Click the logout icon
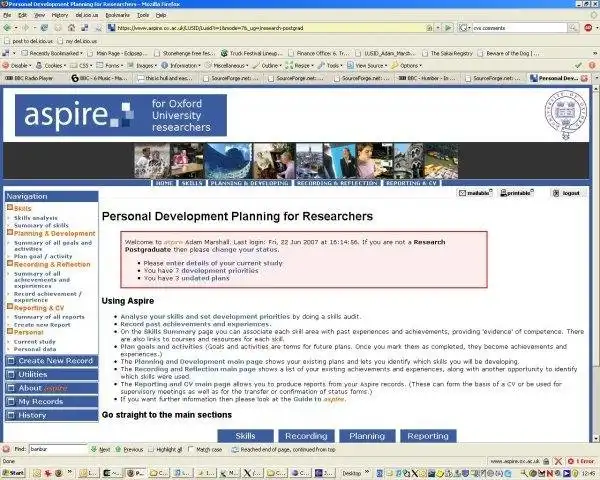Viewport: 600px width, 480px height. [556, 193]
